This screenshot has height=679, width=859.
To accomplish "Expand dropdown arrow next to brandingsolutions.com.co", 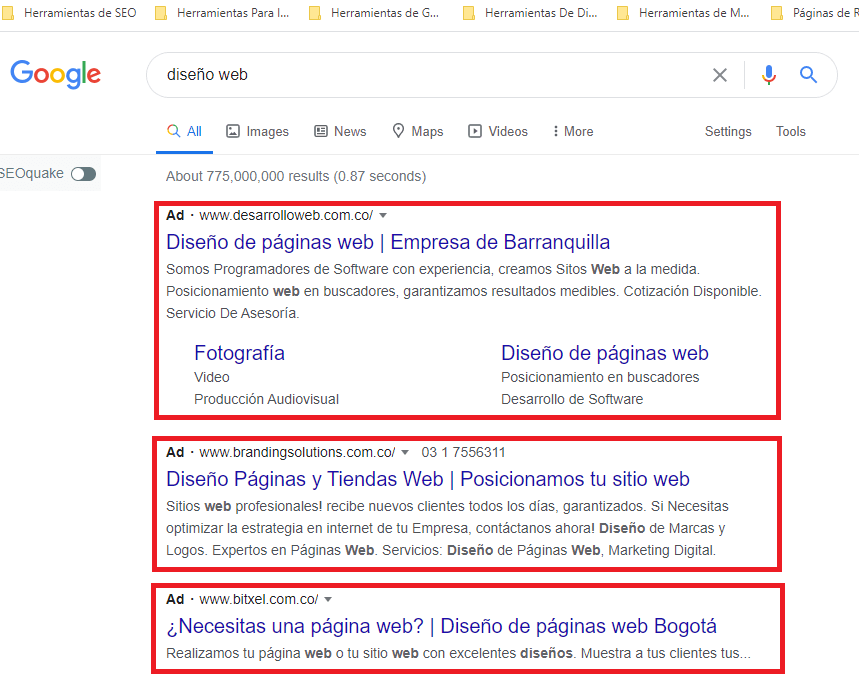I will coord(405,452).
